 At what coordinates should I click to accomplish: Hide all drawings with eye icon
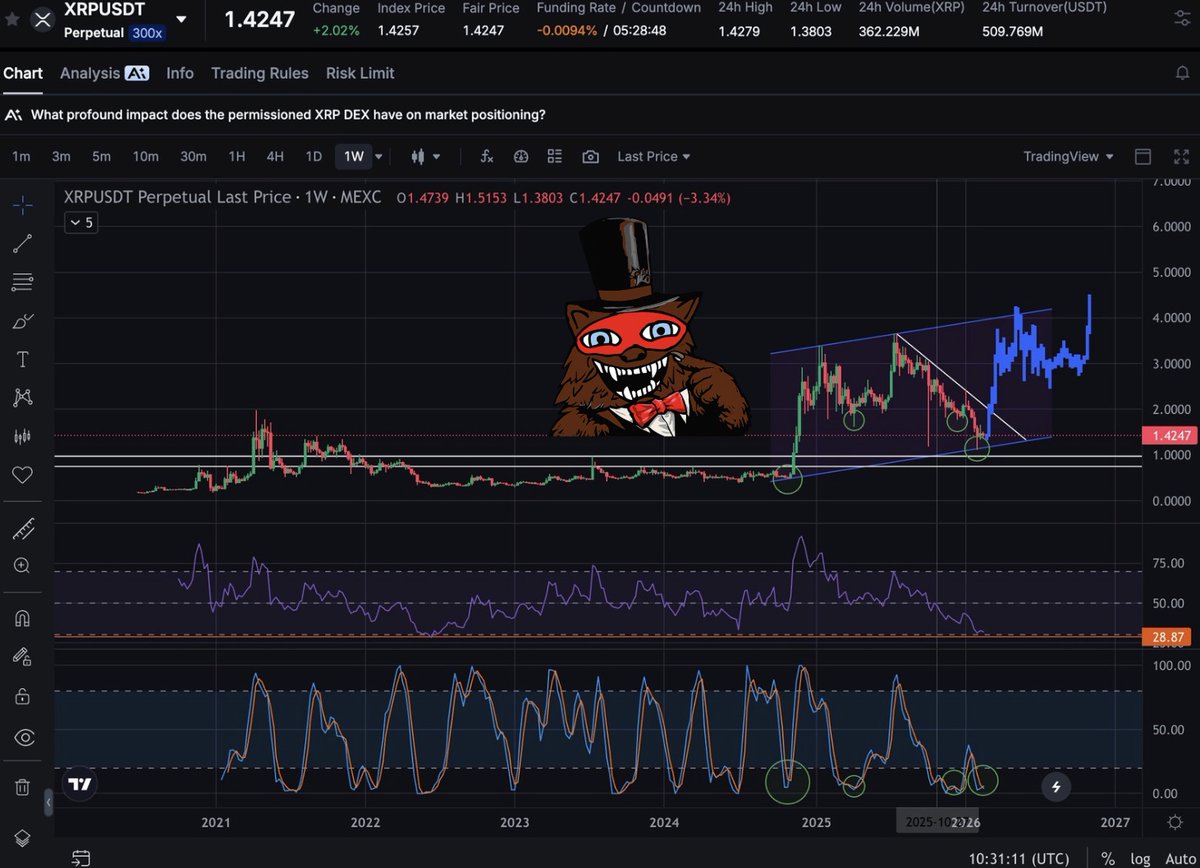pyautogui.click(x=22, y=738)
